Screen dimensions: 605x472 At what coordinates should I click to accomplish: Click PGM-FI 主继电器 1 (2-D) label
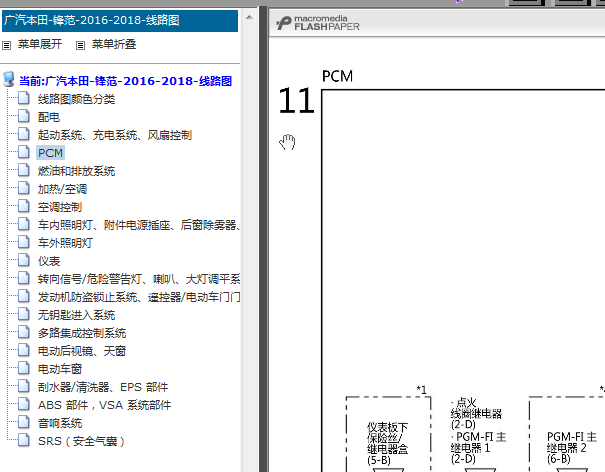pyautogui.click(x=478, y=448)
